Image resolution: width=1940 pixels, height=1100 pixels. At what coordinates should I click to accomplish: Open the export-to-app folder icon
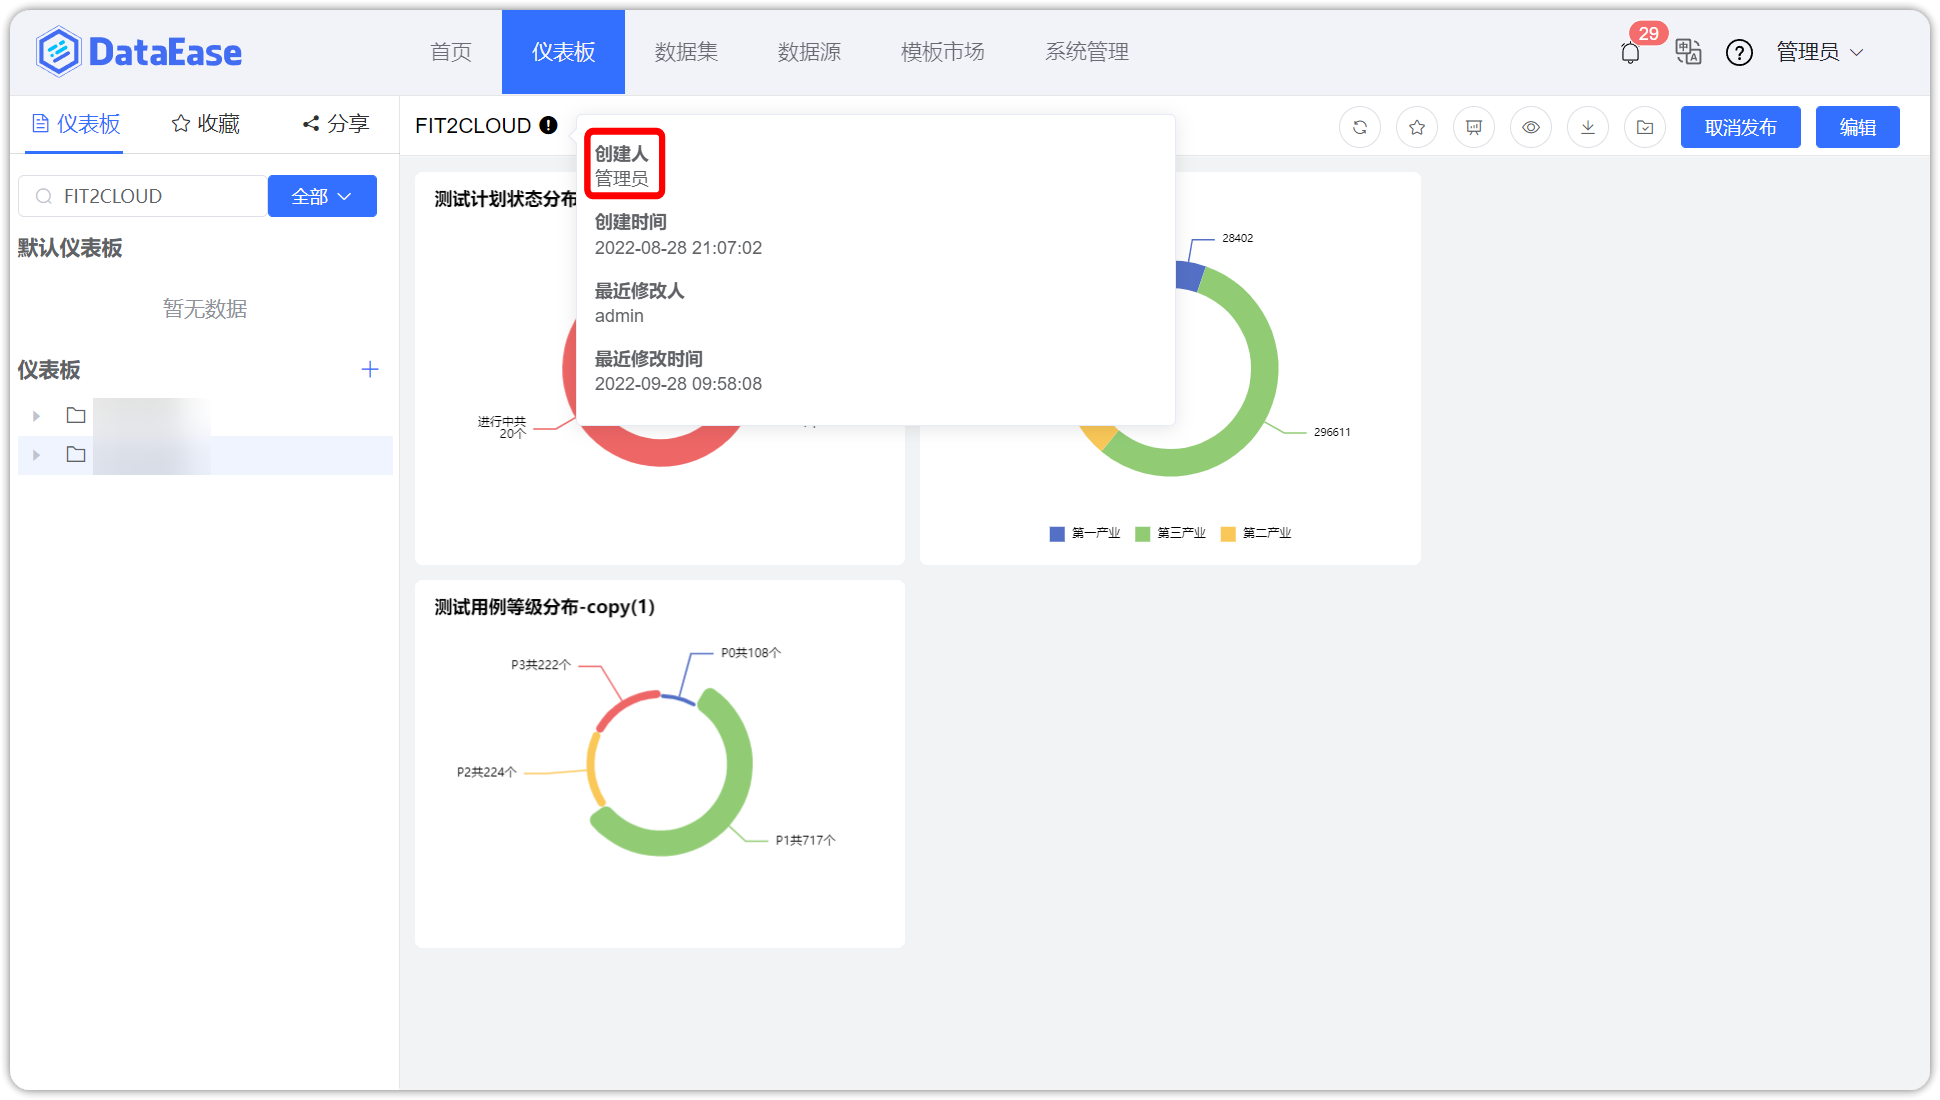[1644, 127]
